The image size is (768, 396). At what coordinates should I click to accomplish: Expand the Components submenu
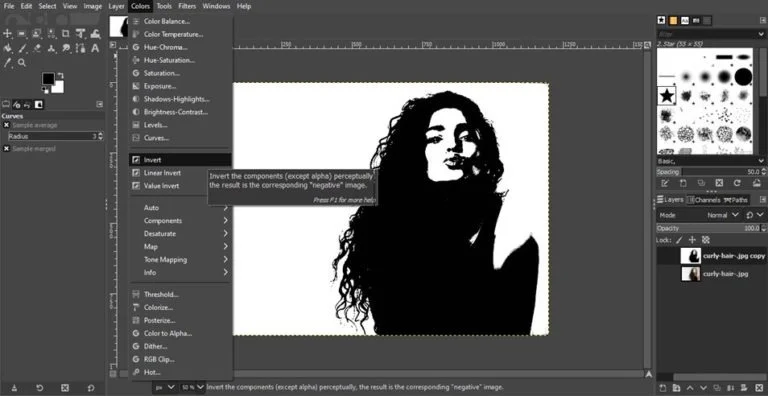[180, 221]
